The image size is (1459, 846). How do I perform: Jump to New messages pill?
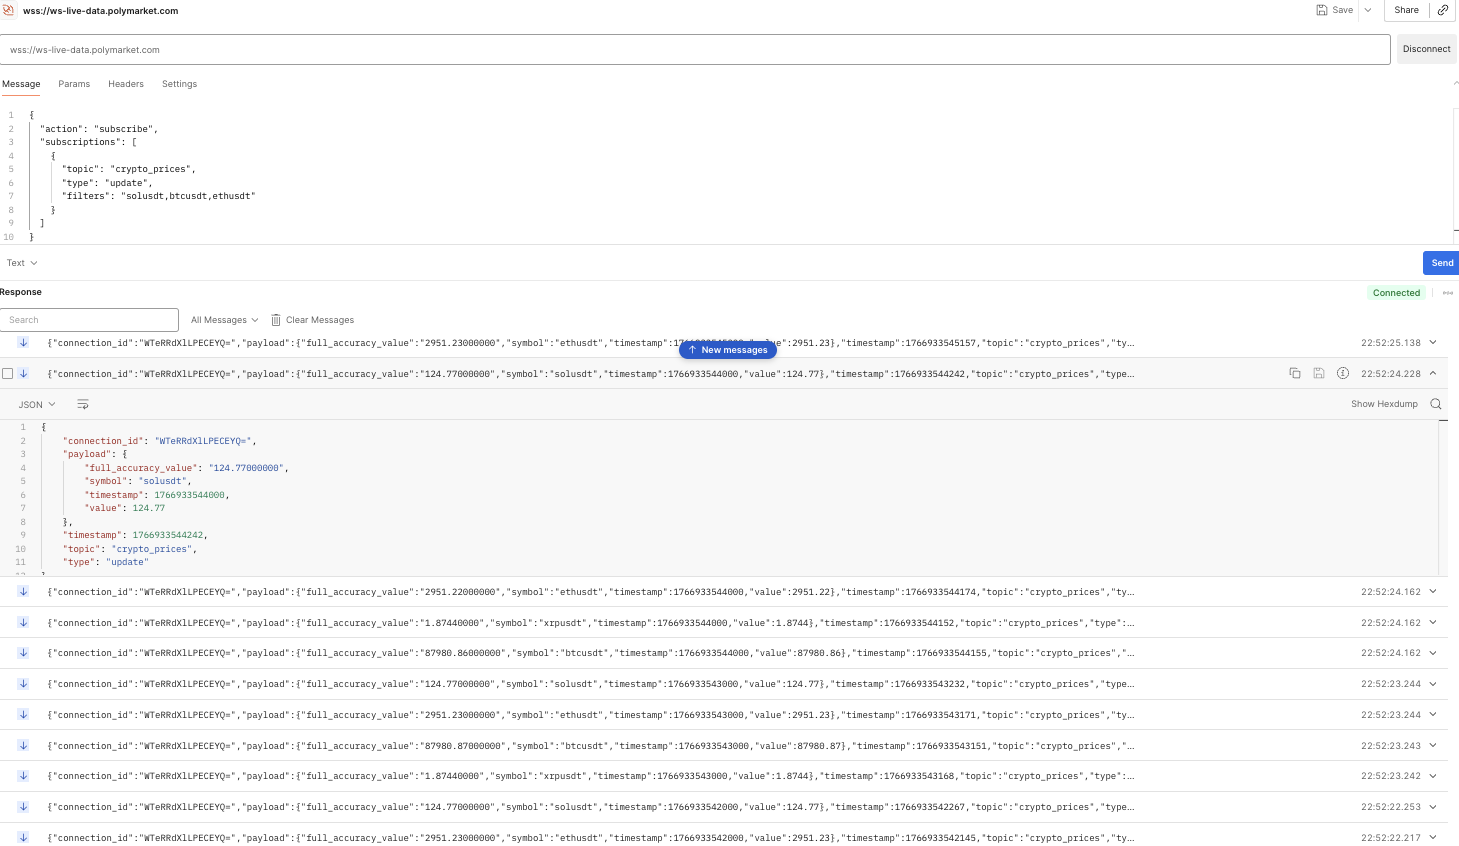pyautogui.click(x=728, y=350)
